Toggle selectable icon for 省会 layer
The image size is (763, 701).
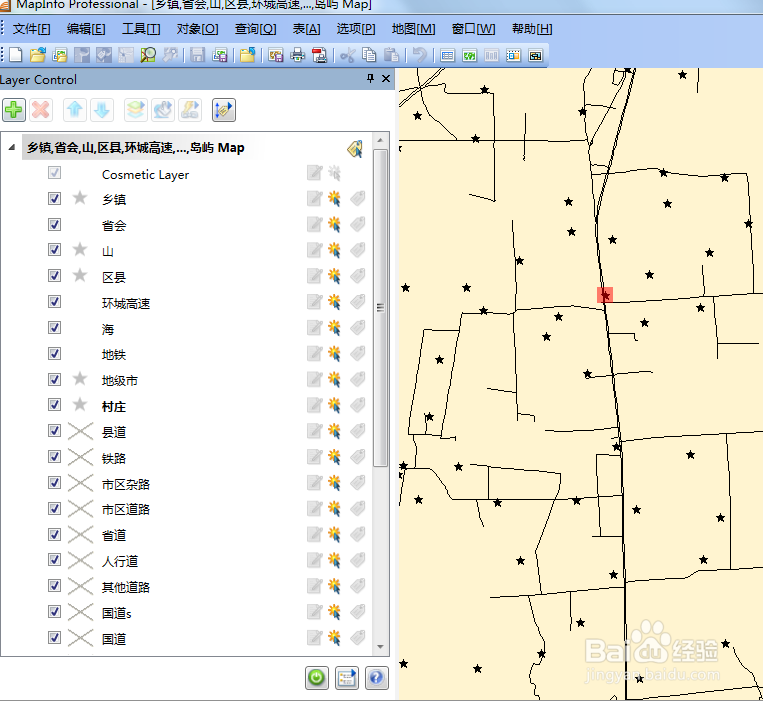334,224
